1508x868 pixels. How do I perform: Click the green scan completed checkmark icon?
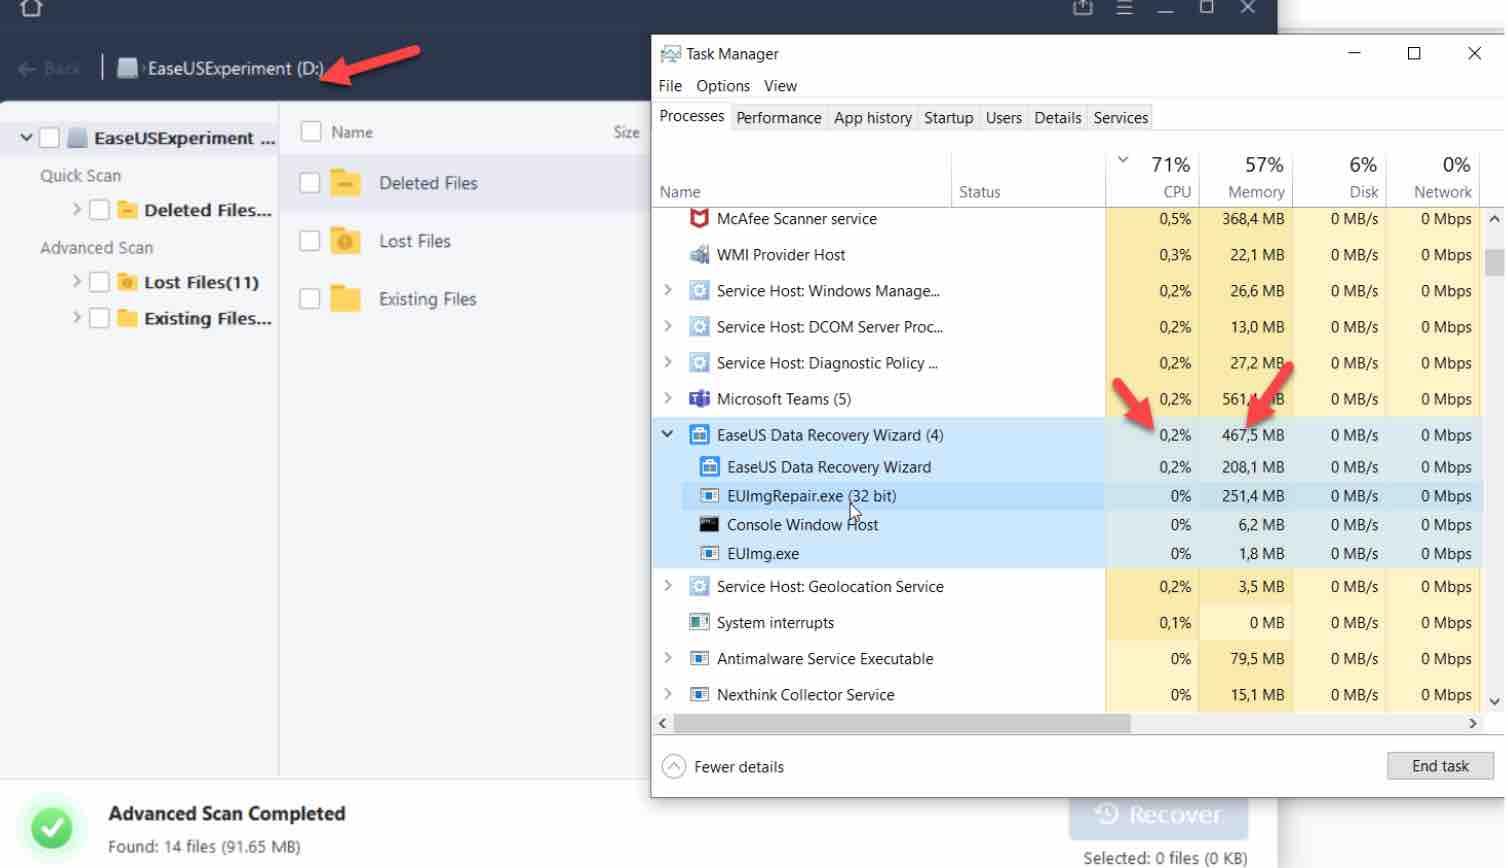[51, 828]
